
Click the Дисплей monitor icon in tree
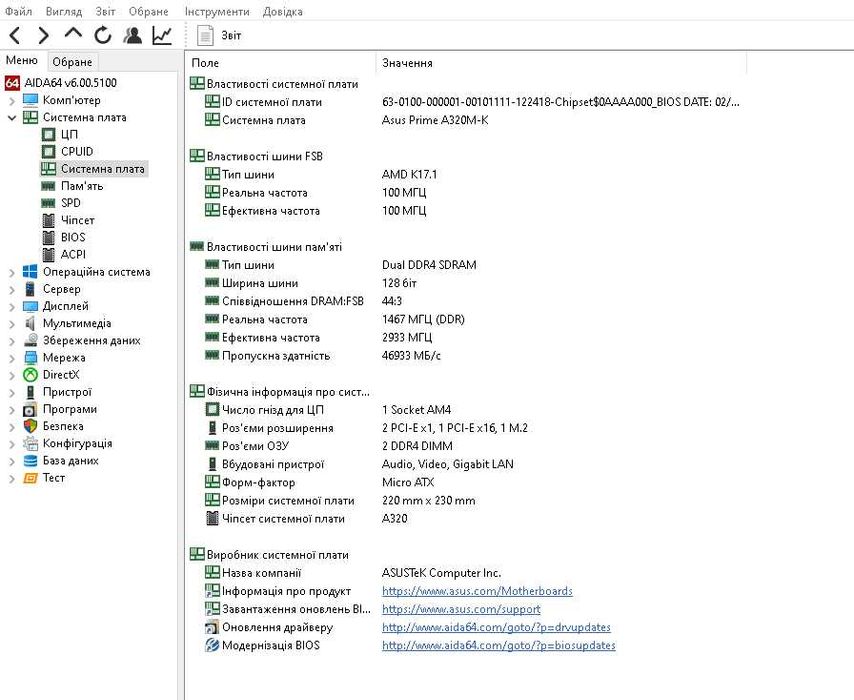pos(30,306)
